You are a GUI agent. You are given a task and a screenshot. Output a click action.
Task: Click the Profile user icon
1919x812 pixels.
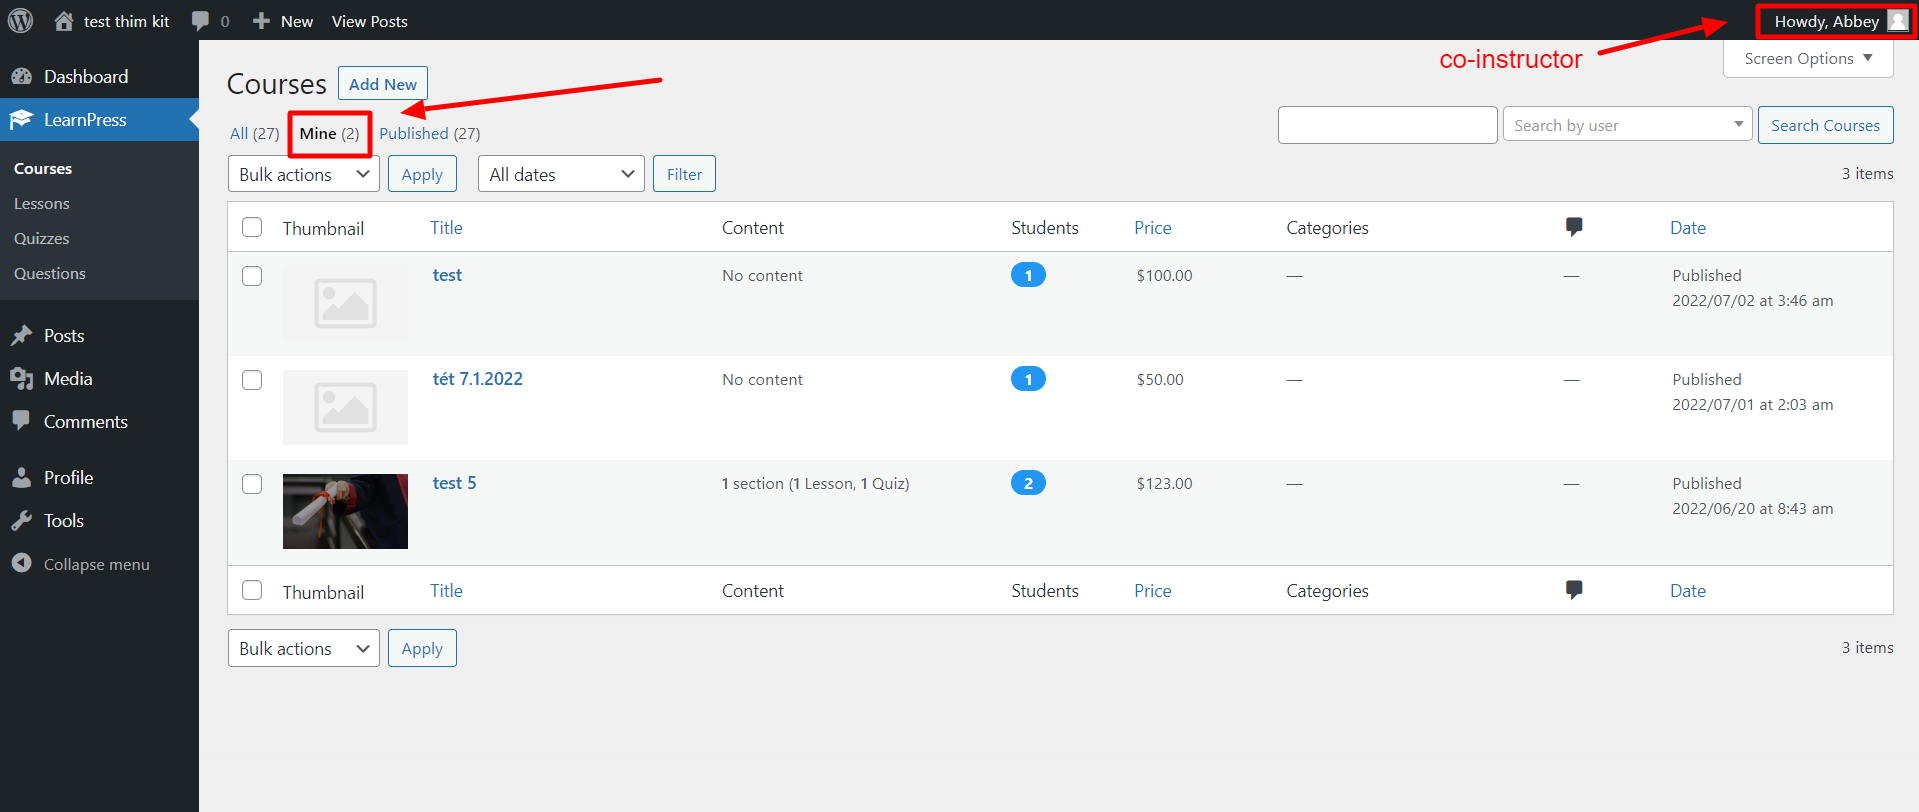(x=21, y=478)
